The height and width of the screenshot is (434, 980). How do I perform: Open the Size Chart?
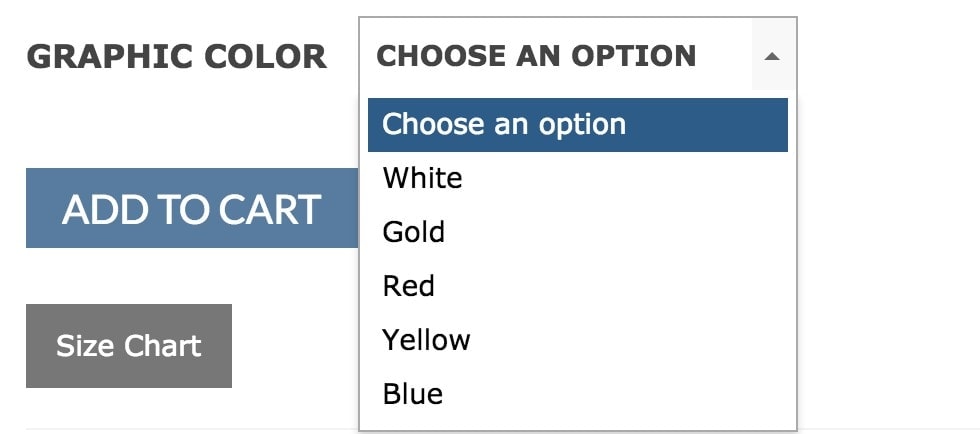pyautogui.click(x=129, y=346)
